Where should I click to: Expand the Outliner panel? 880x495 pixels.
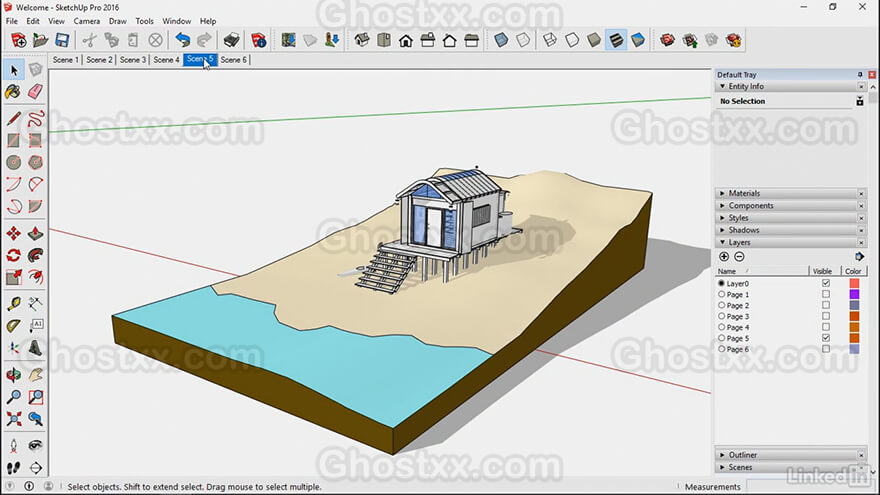pos(722,455)
